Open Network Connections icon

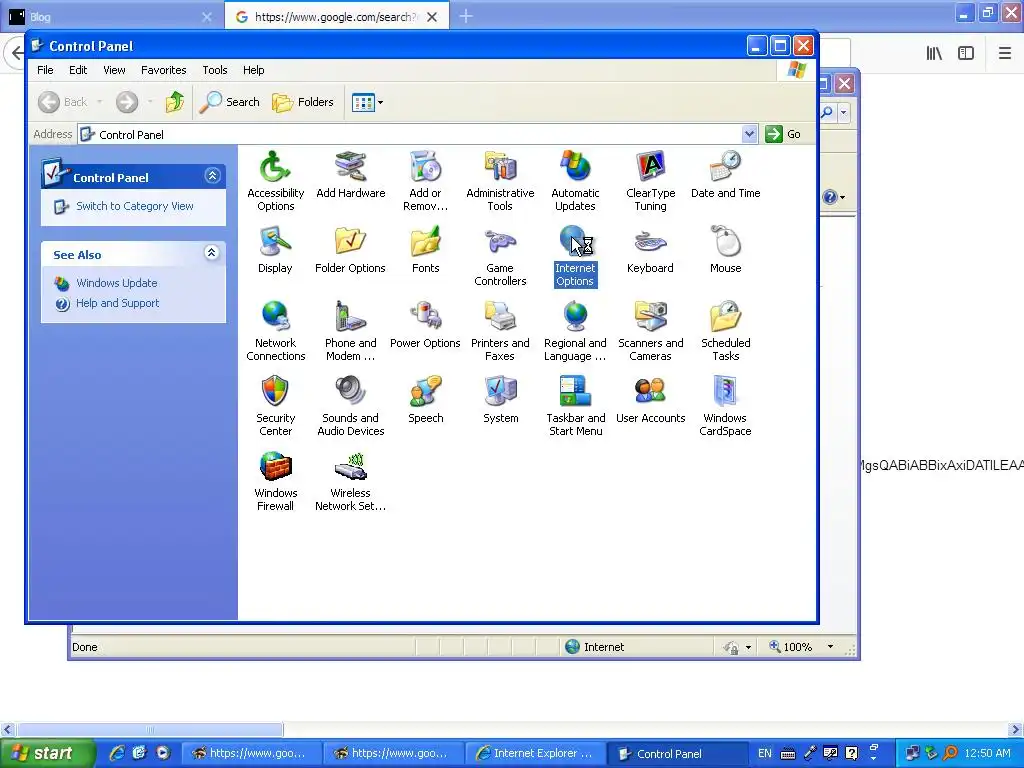(x=276, y=331)
